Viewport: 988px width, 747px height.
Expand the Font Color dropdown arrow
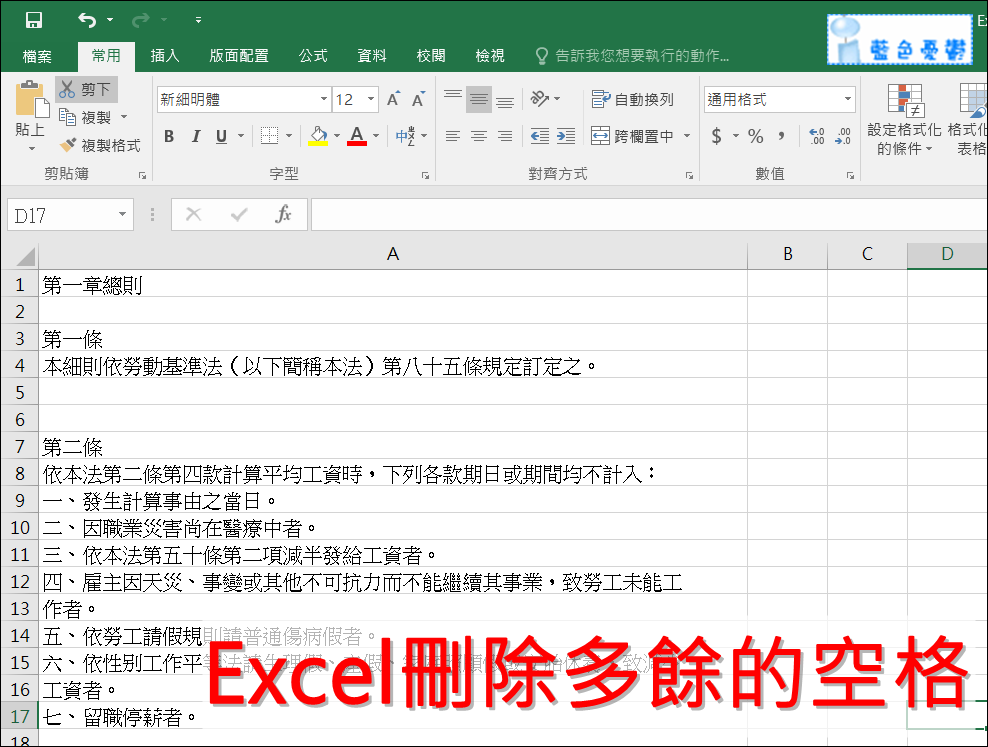(x=376, y=135)
